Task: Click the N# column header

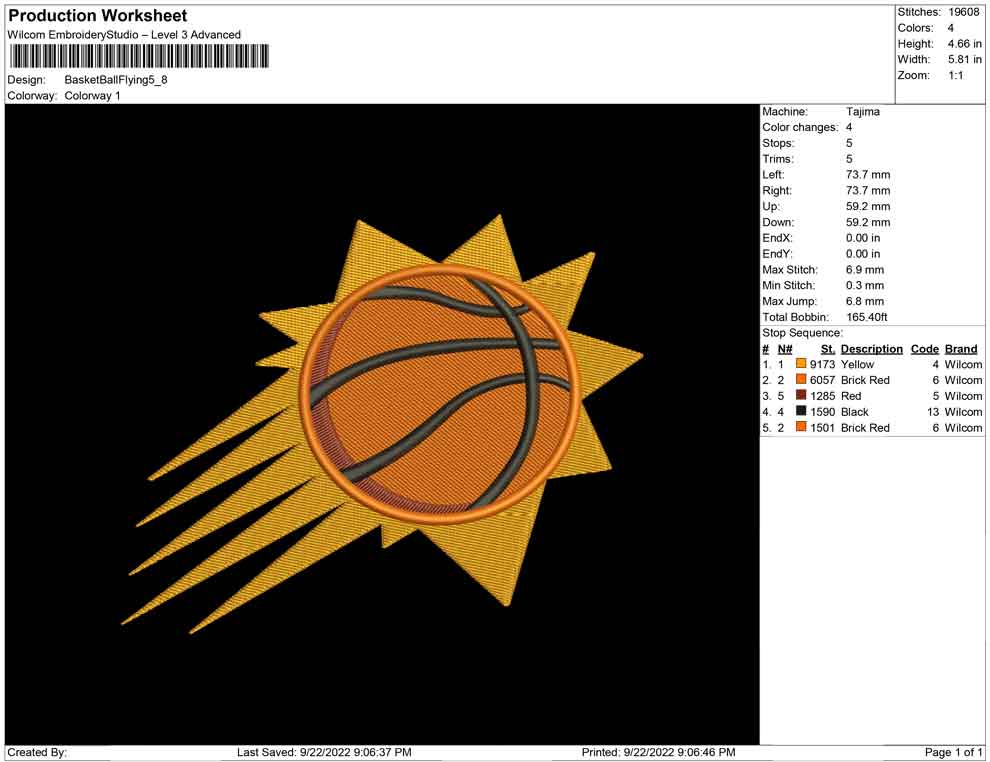Action: point(785,349)
